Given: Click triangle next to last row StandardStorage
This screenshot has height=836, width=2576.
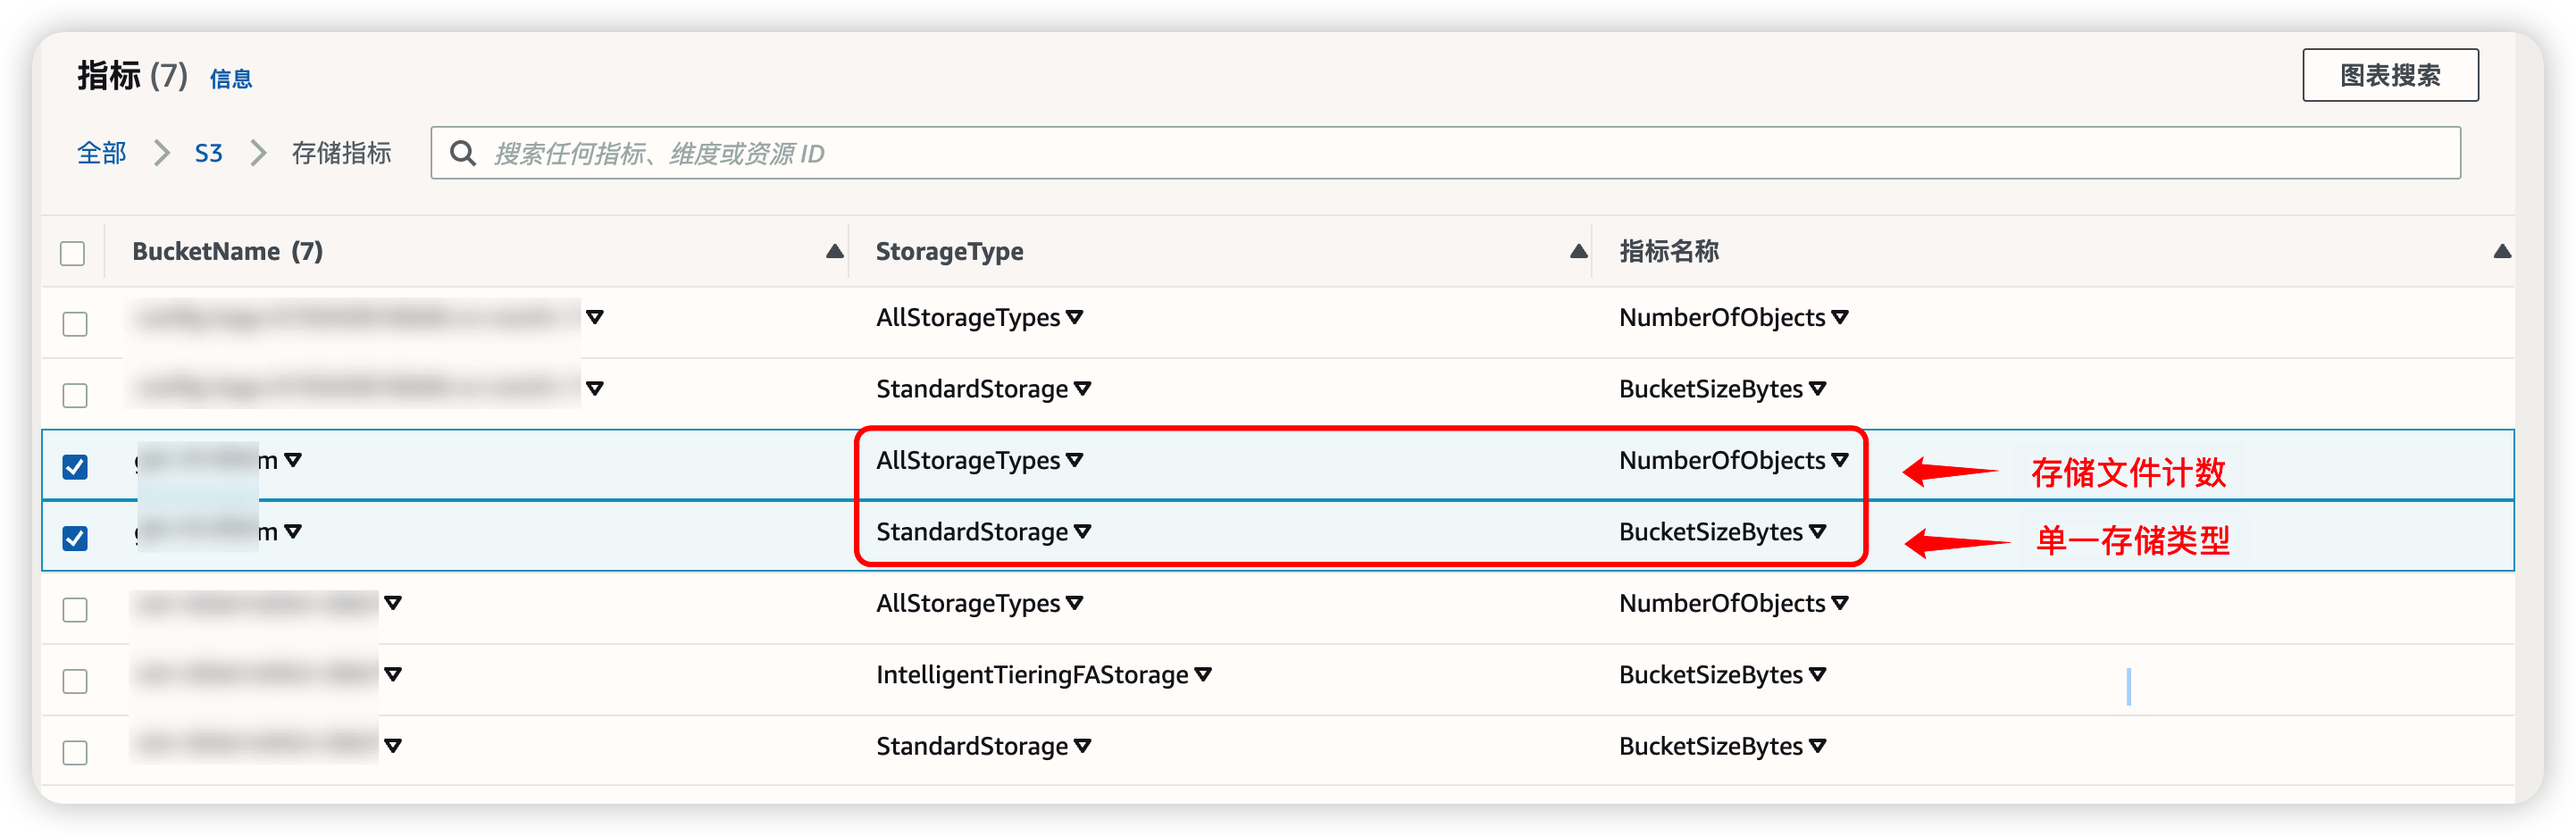Looking at the screenshot, I should tap(1082, 746).
